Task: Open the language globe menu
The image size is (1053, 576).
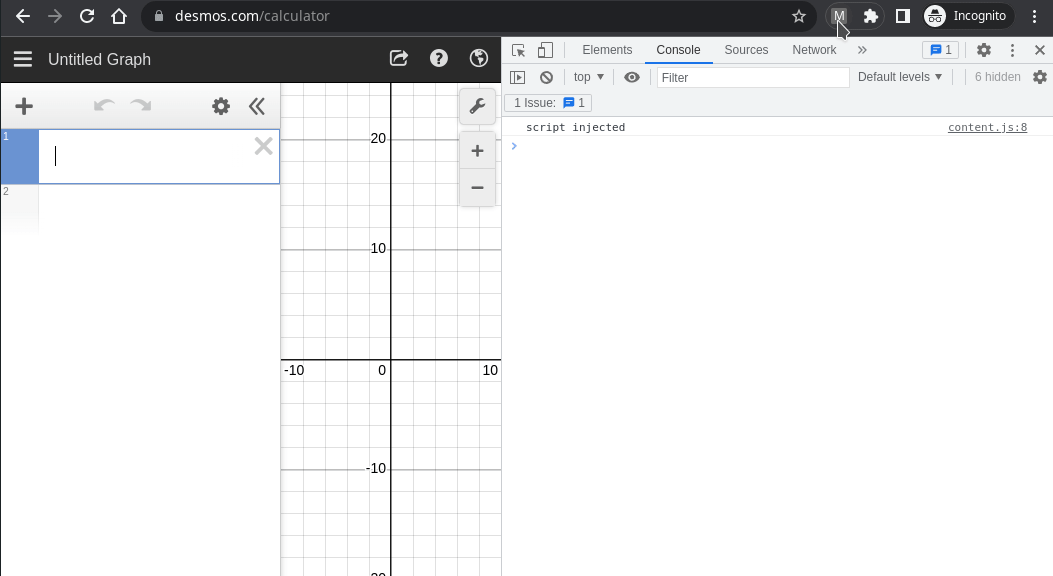Action: click(479, 58)
